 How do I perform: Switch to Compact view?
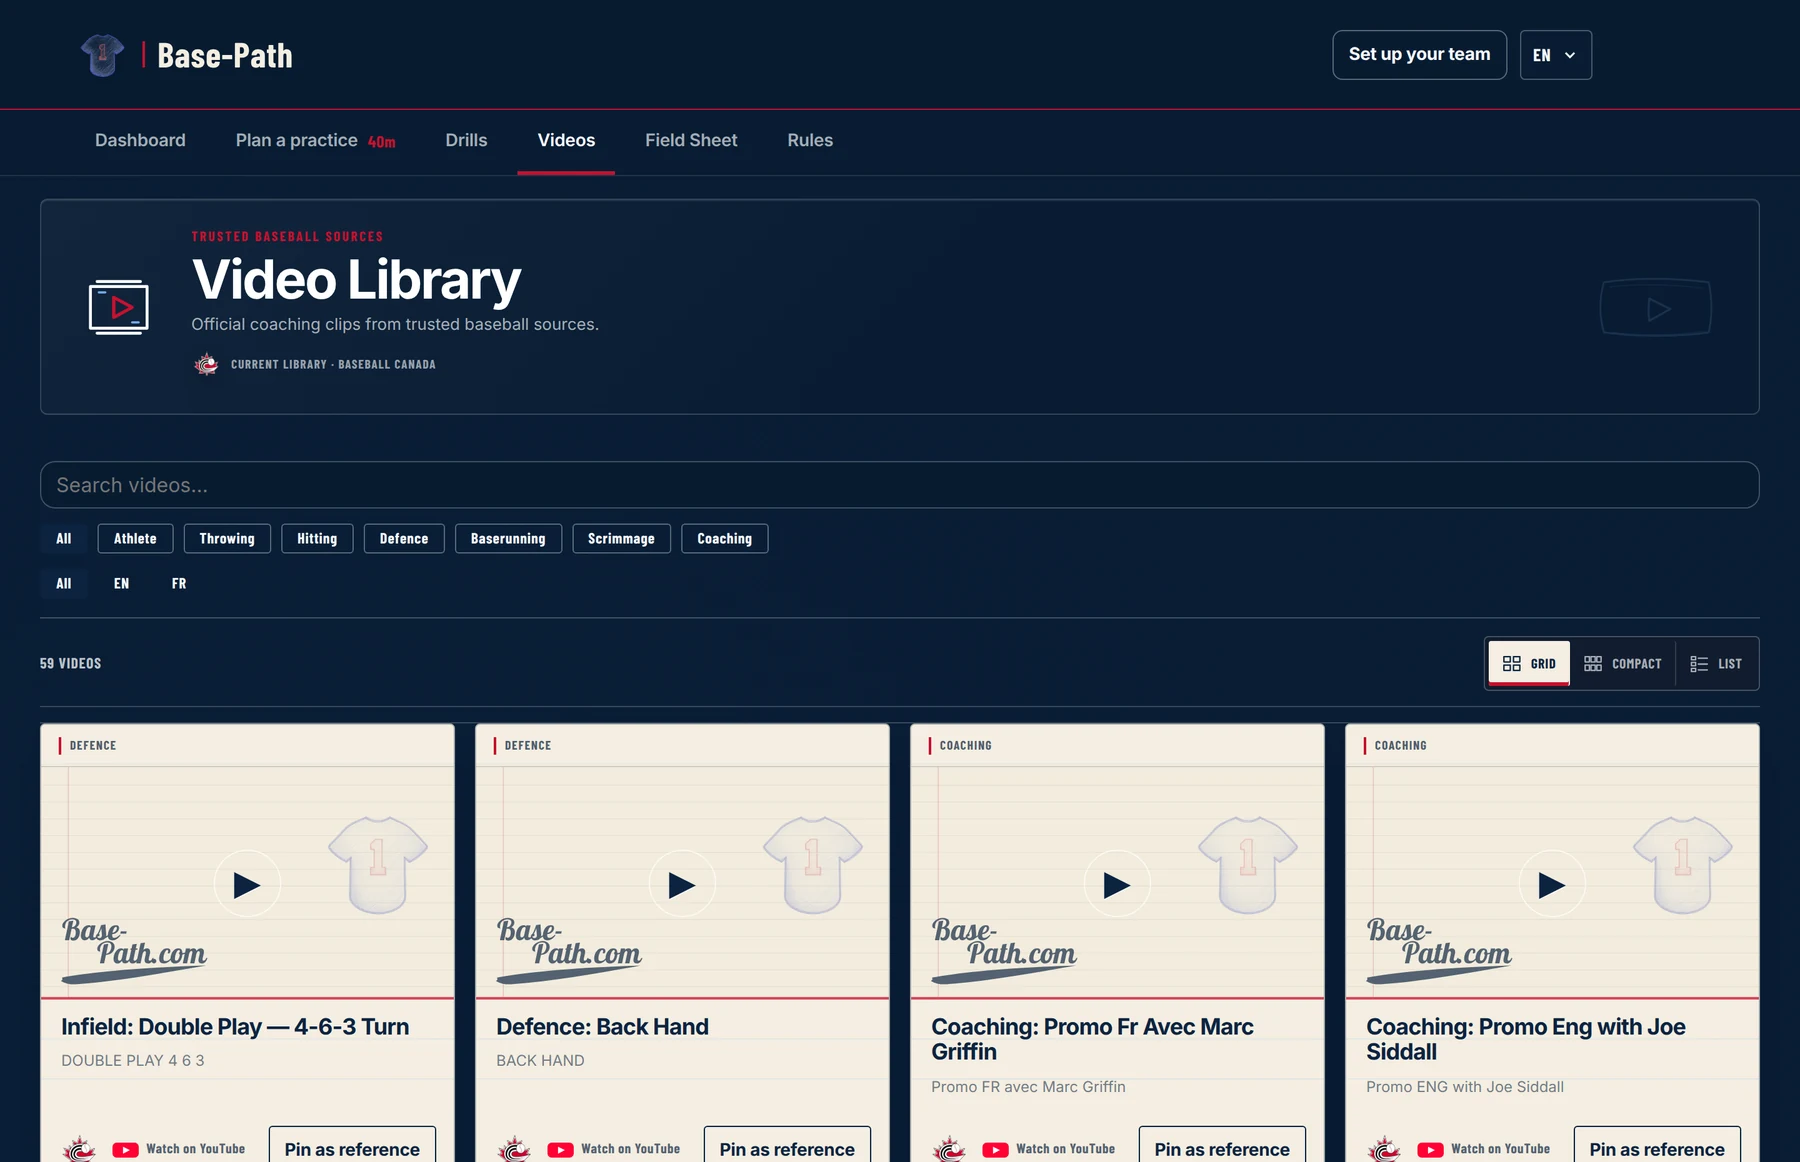[1623, 663]
